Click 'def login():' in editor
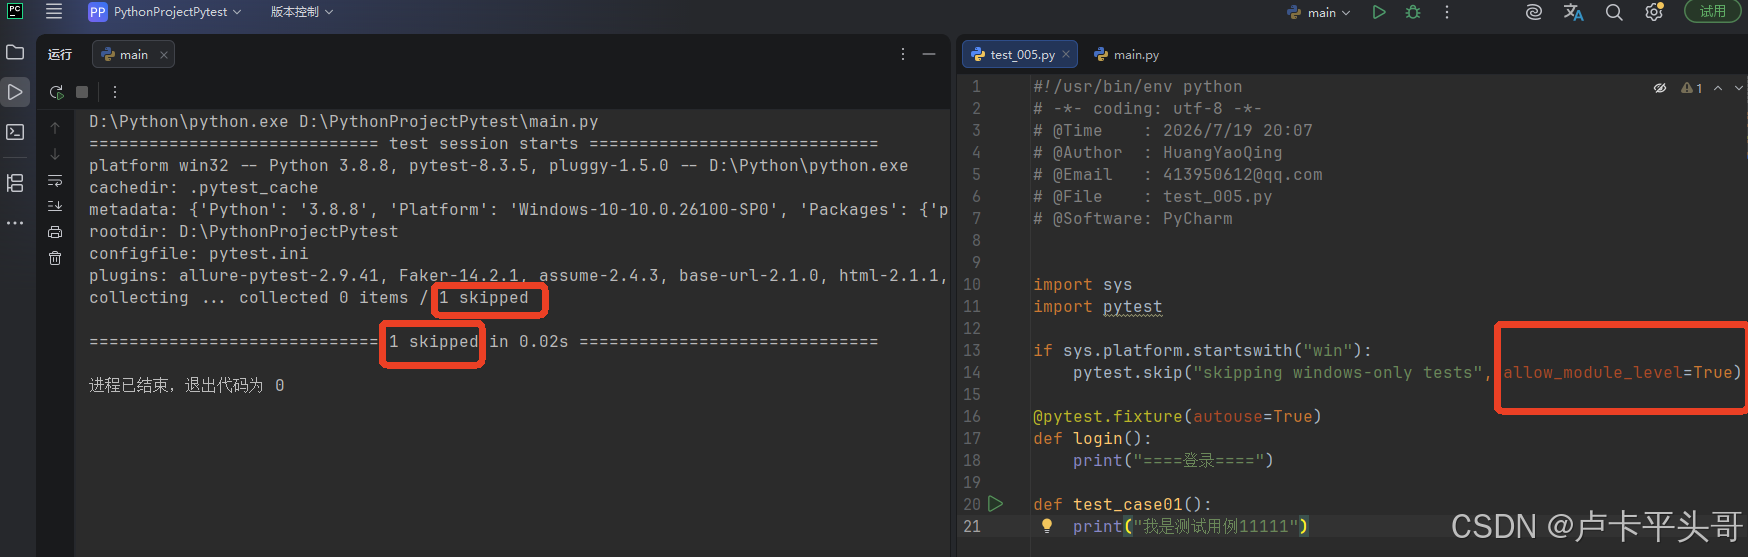Image resolution: width=1748 pixels, height=557 pixels. point(1092,439)
